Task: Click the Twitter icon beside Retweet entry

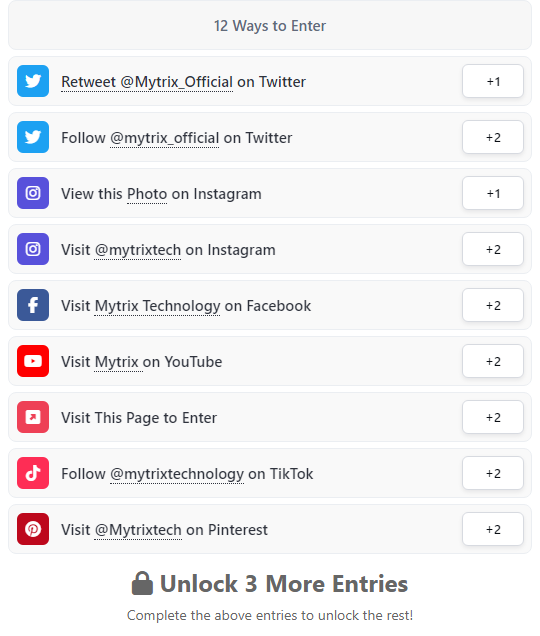Action: [33, 81]
